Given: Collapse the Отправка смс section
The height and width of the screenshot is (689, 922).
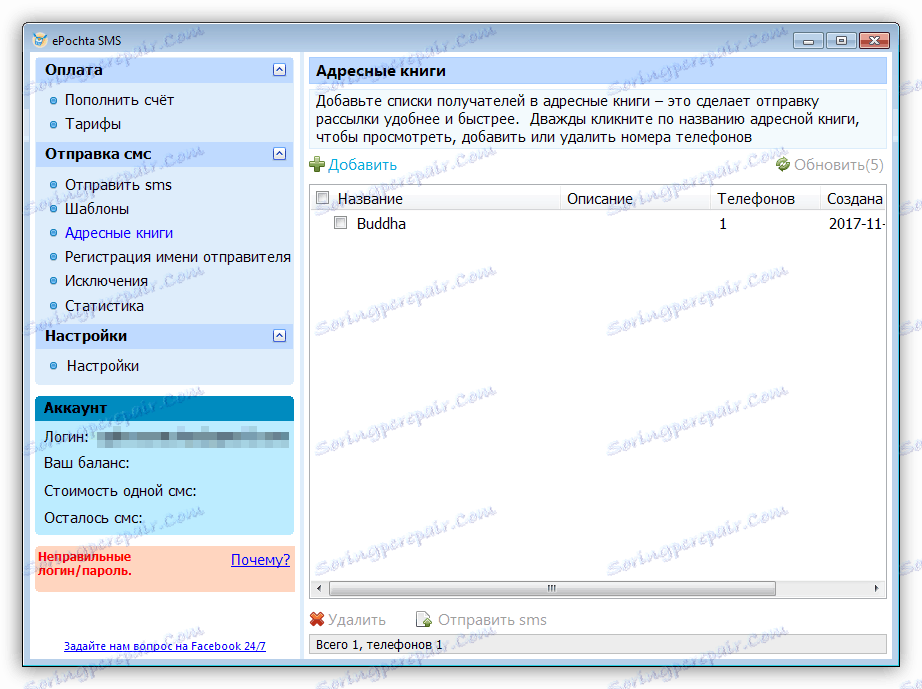Looking at the screenshot, I should click(279, 154).
